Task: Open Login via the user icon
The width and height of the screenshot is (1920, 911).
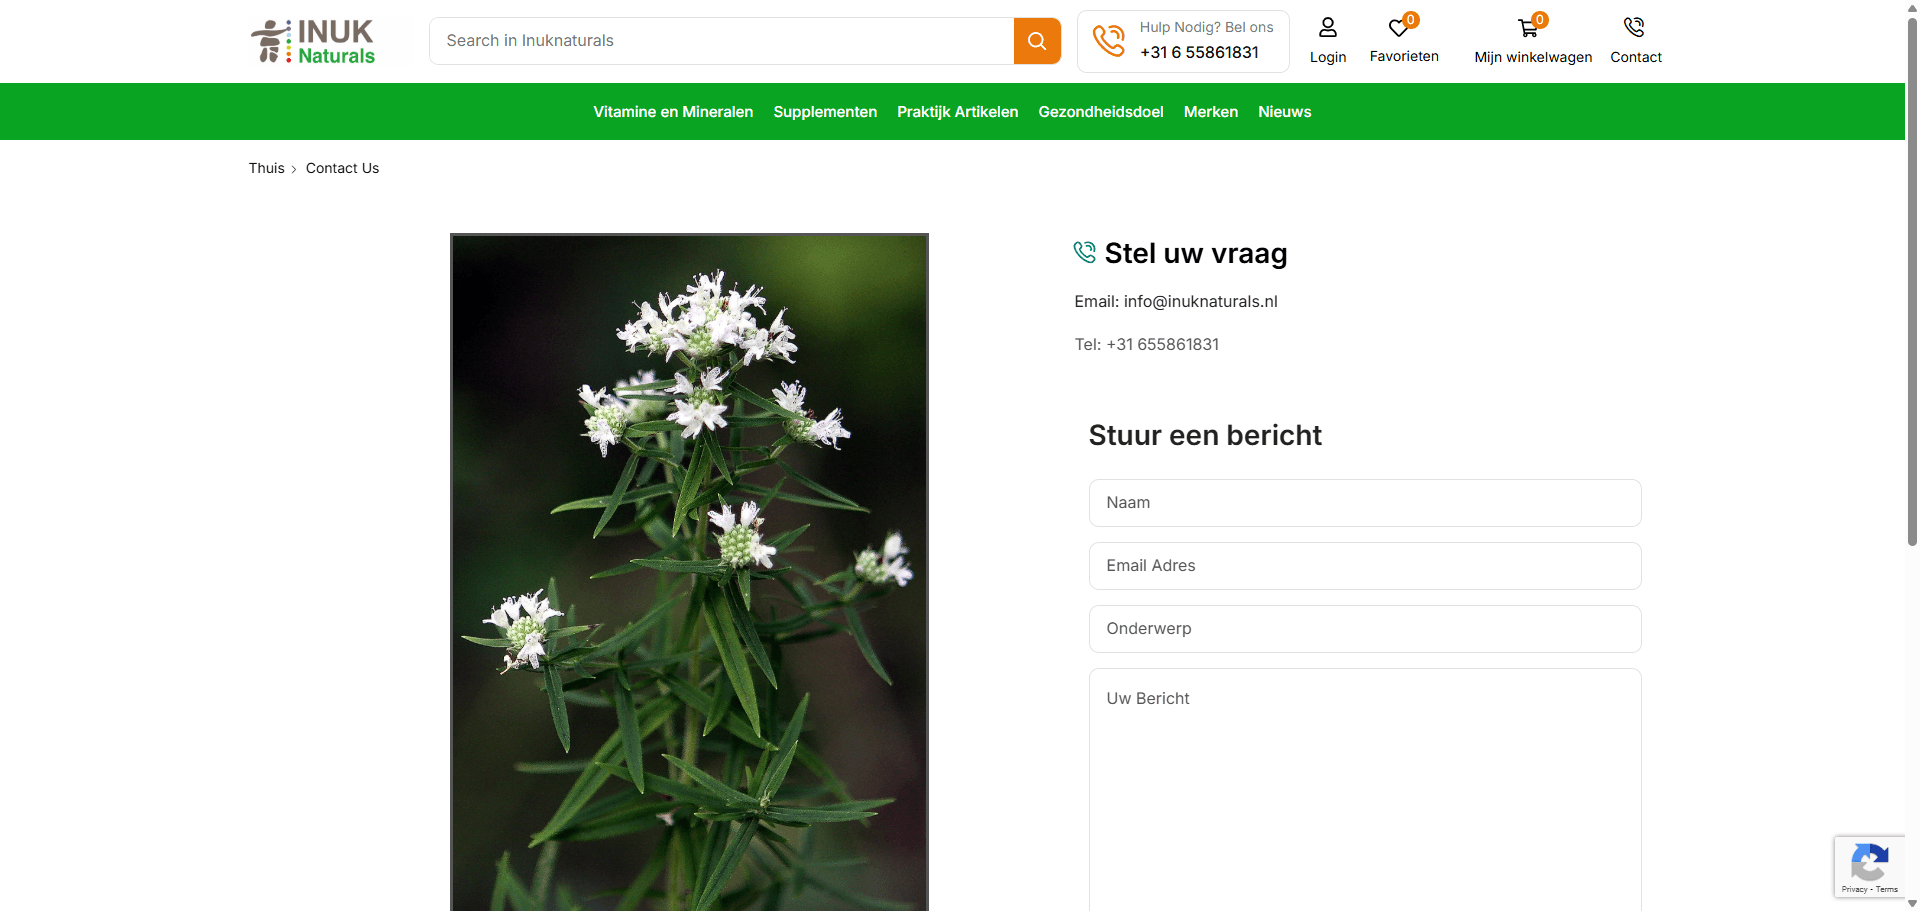Action: tap(1327, 28)
